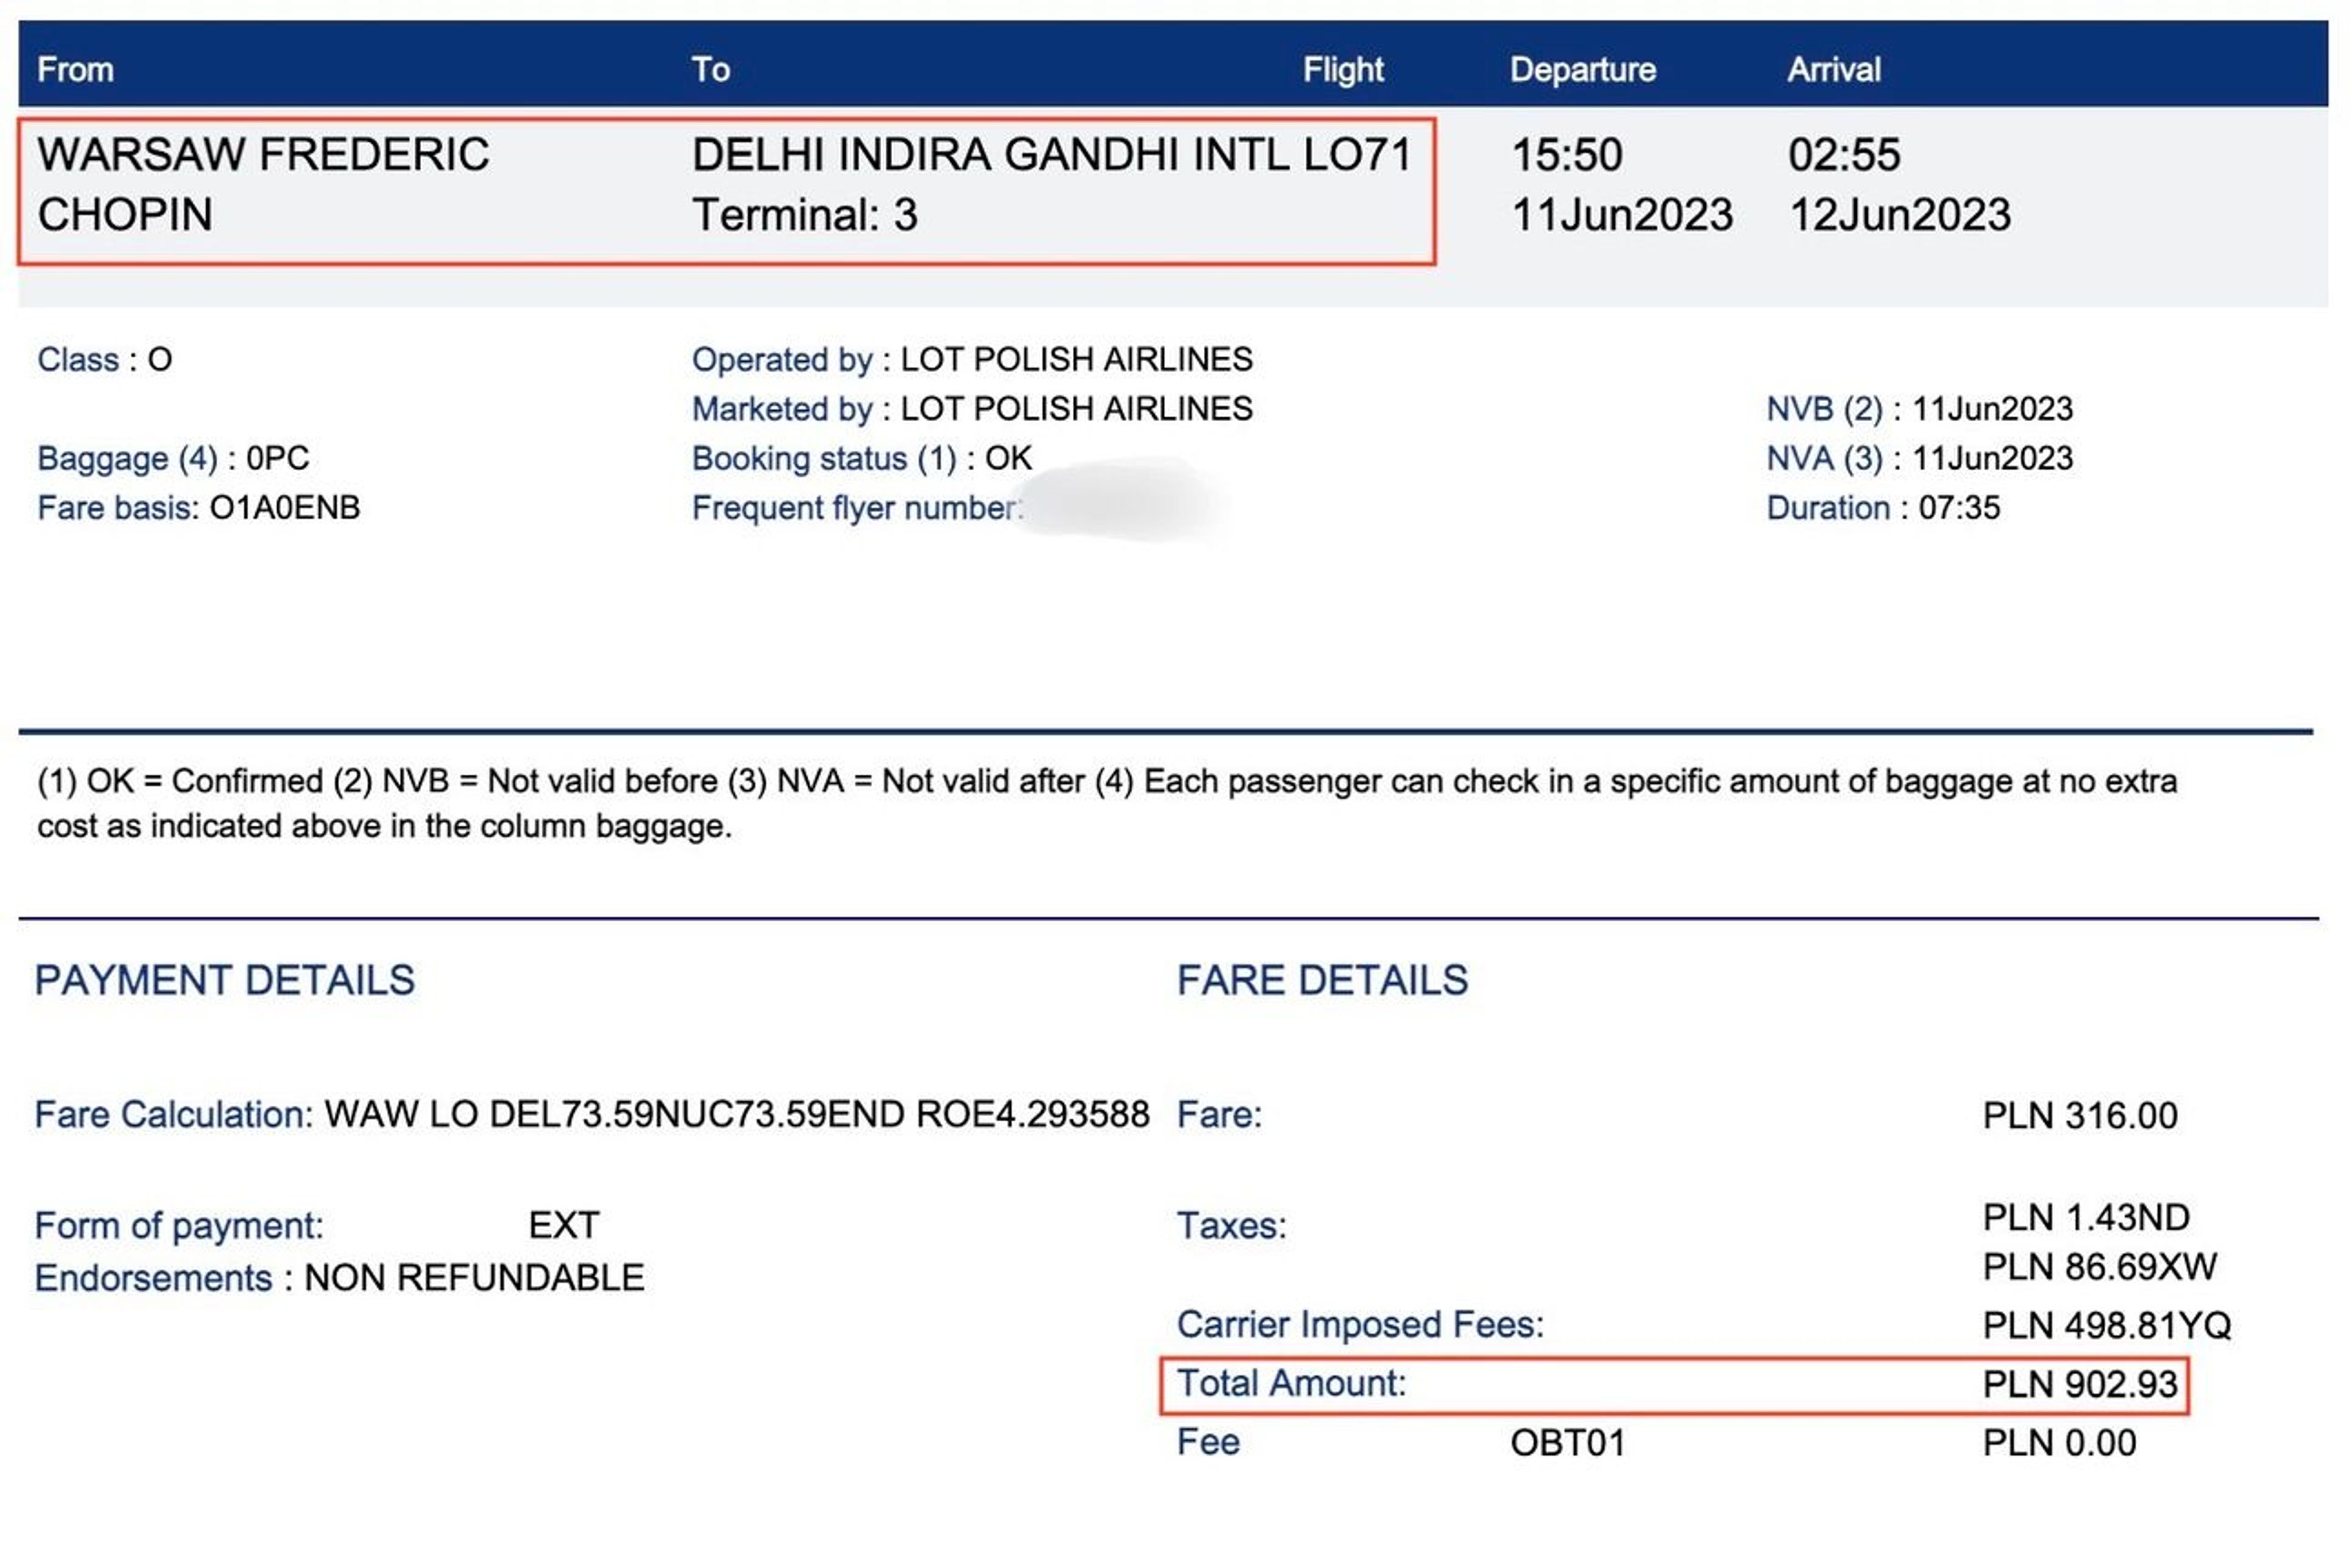2350x1568 pixels.
Task: Click the 02:55 arrival time
Action: point(1843,155)
